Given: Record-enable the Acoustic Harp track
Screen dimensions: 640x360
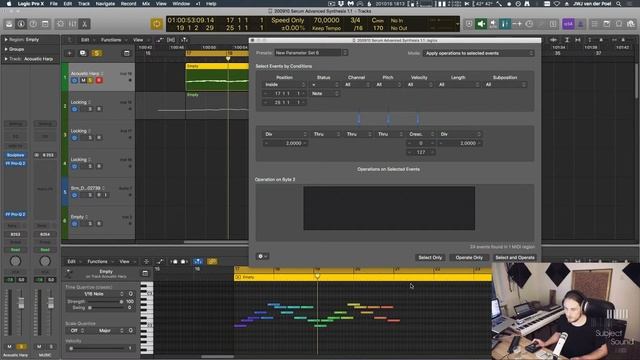Looking at the screenshot, I should tap(99, 80).
